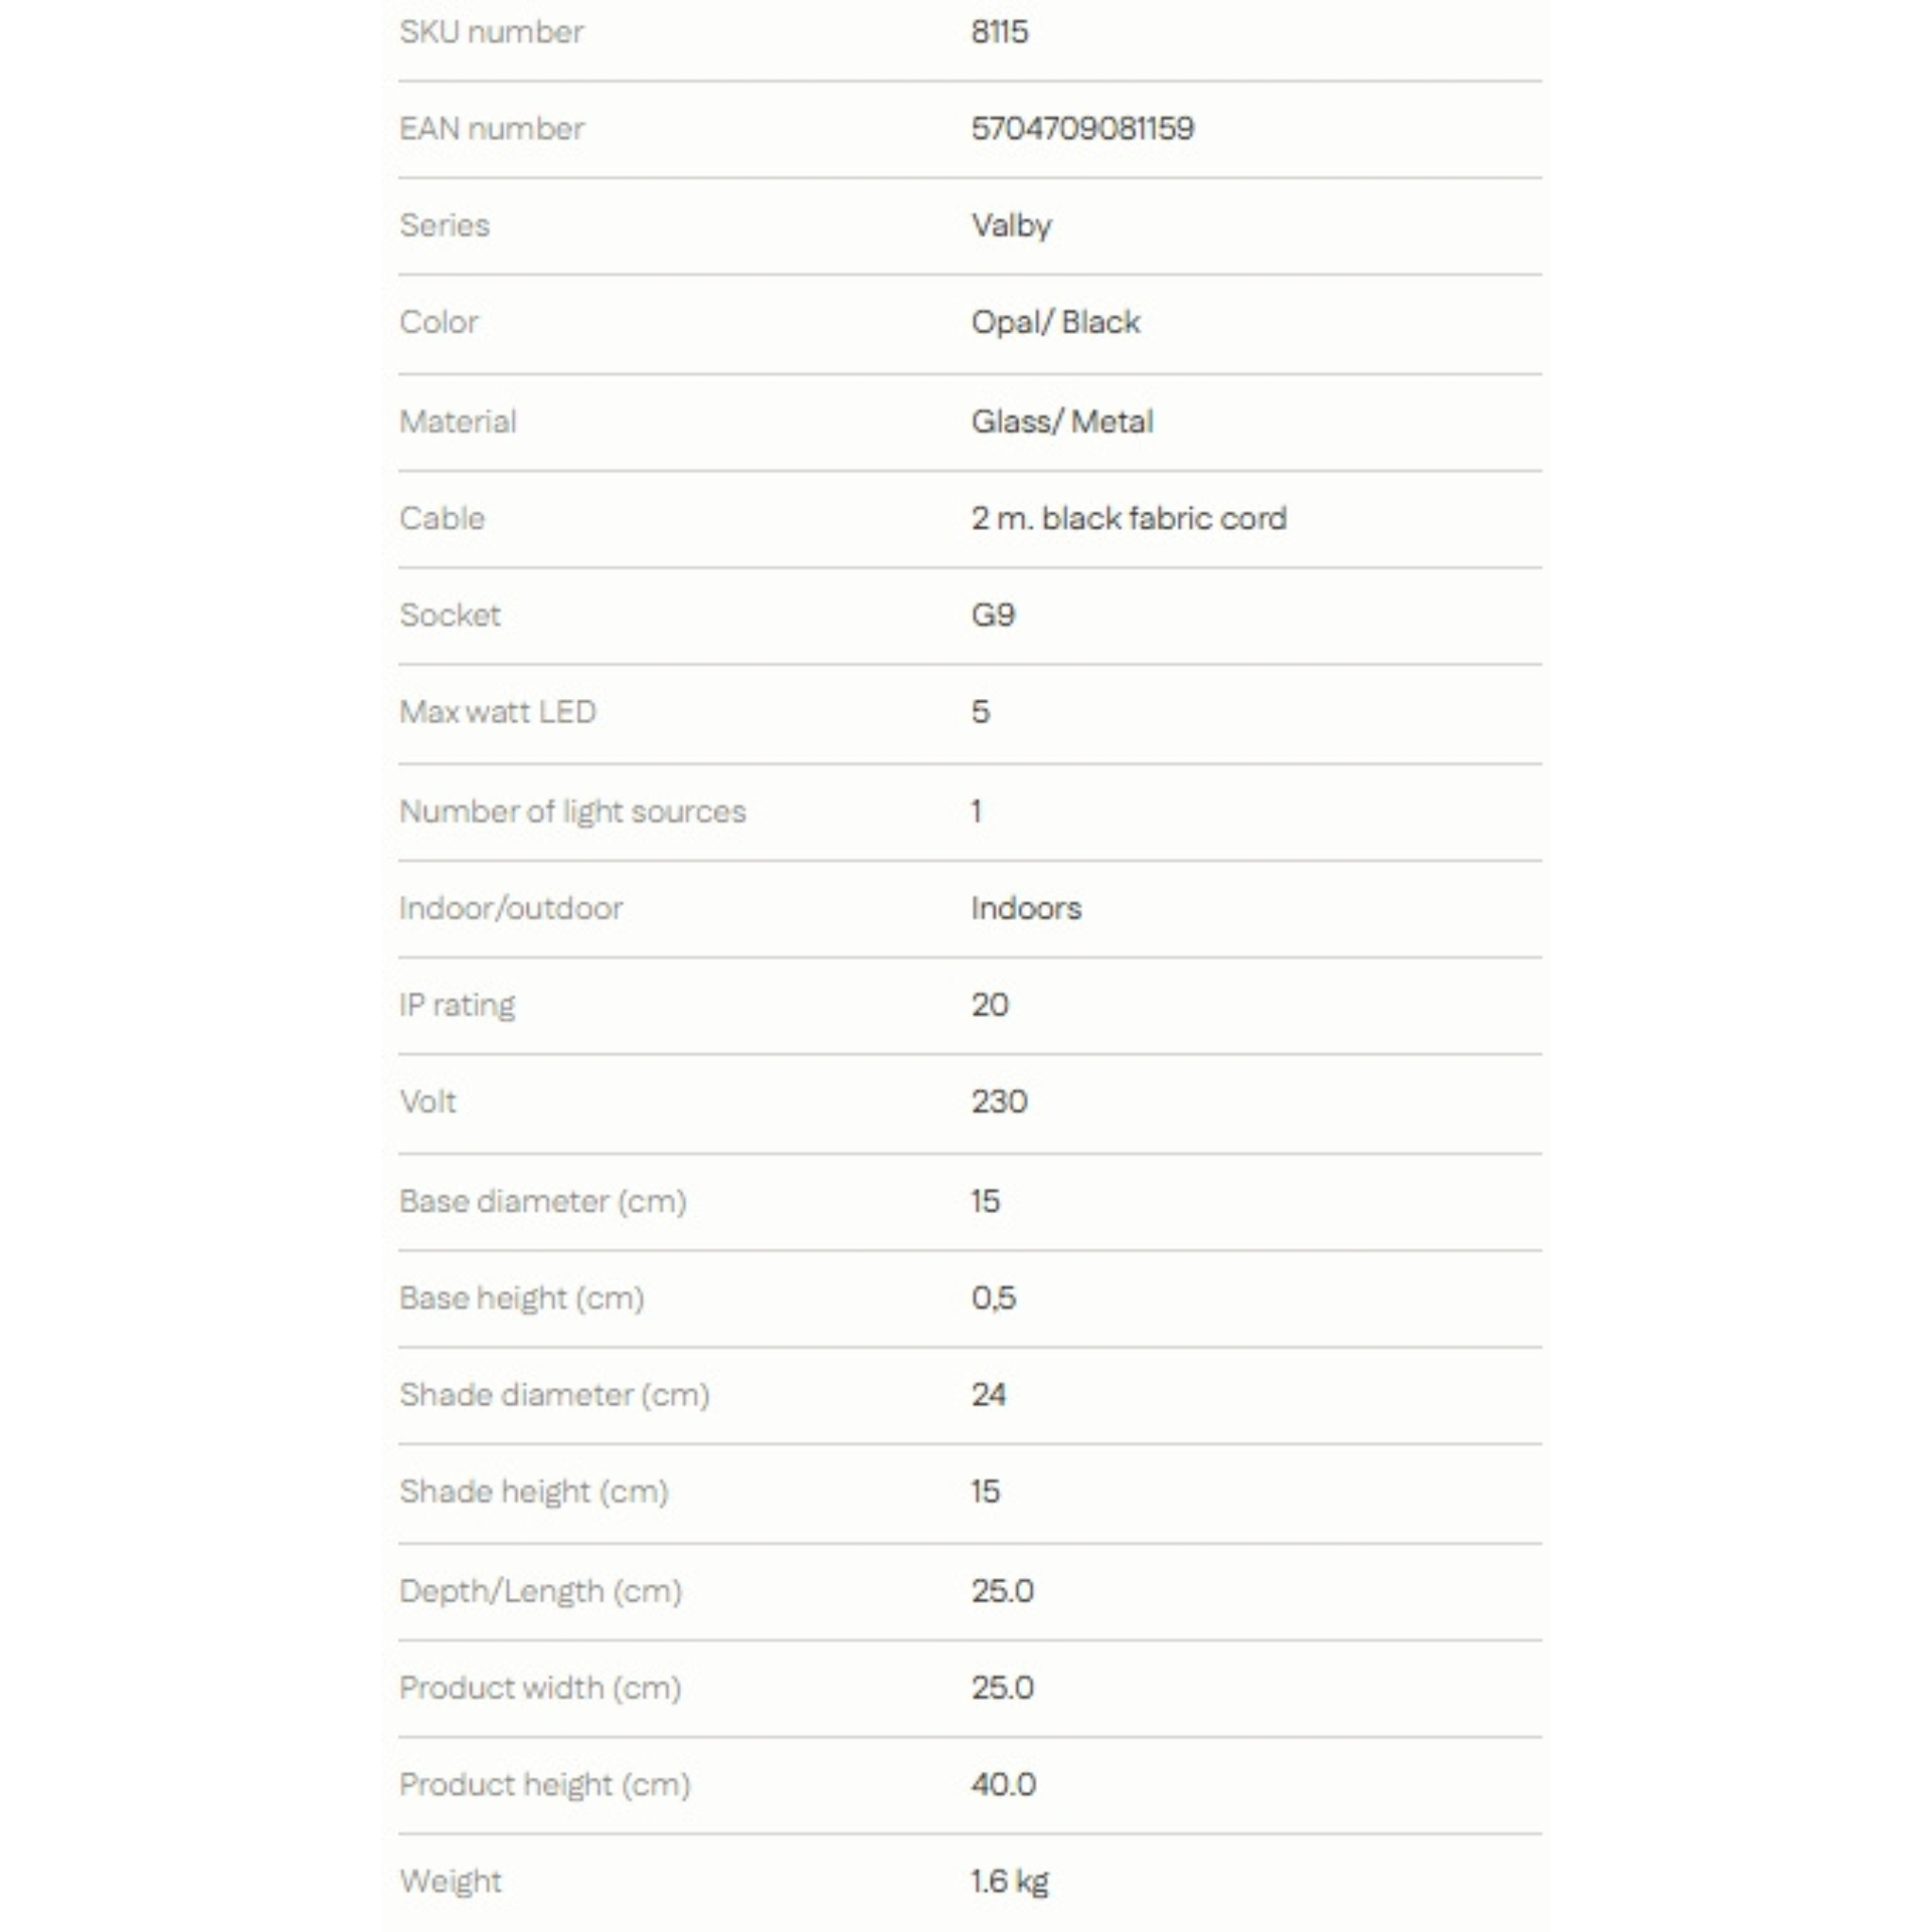Click the Depth/Length (cm) label

coord(541,1591)
